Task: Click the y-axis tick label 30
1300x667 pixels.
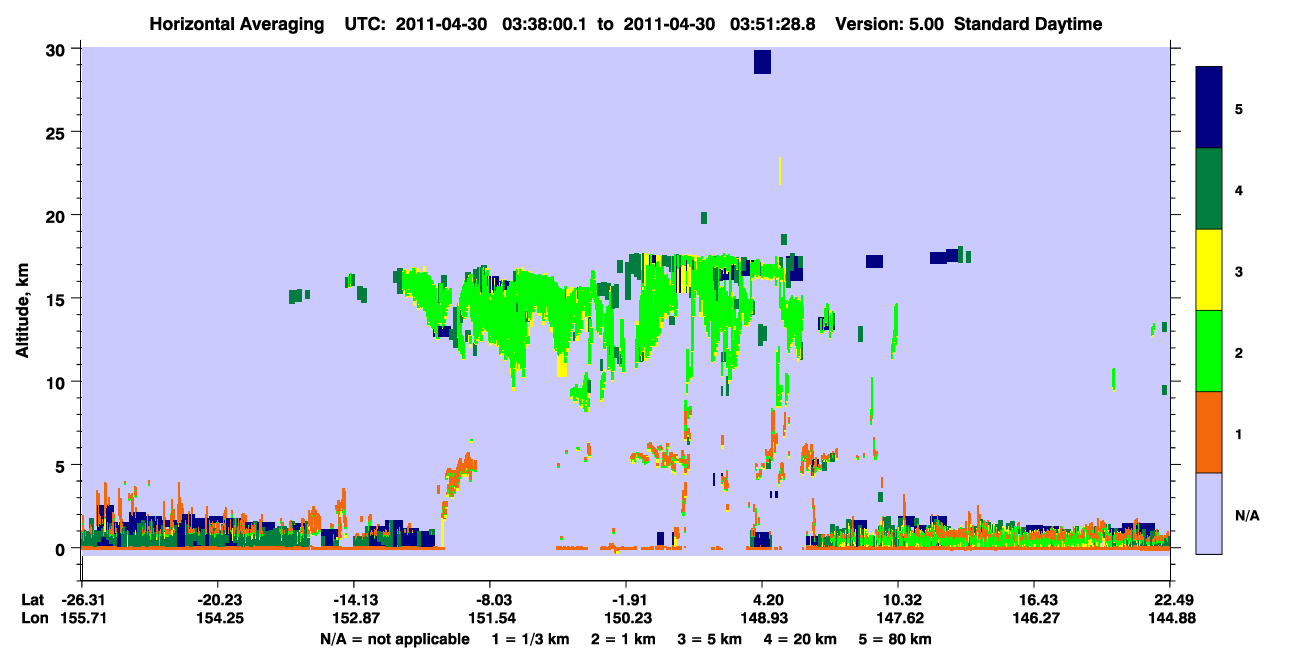Action: (x=58, y=49)
